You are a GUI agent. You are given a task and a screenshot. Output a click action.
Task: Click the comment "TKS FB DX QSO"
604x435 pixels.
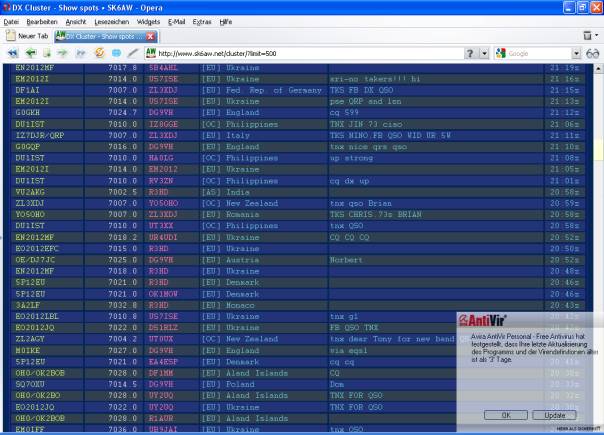click(x=361, y=90)
